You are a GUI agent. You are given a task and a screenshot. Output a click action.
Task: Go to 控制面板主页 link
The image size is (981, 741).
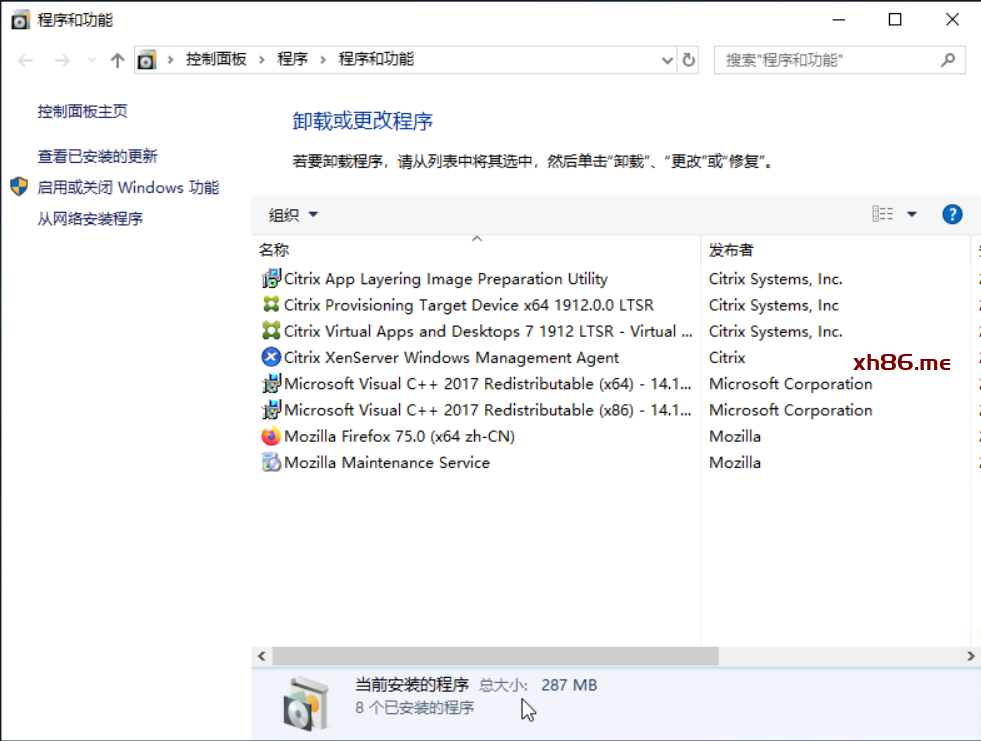(82, 111)
